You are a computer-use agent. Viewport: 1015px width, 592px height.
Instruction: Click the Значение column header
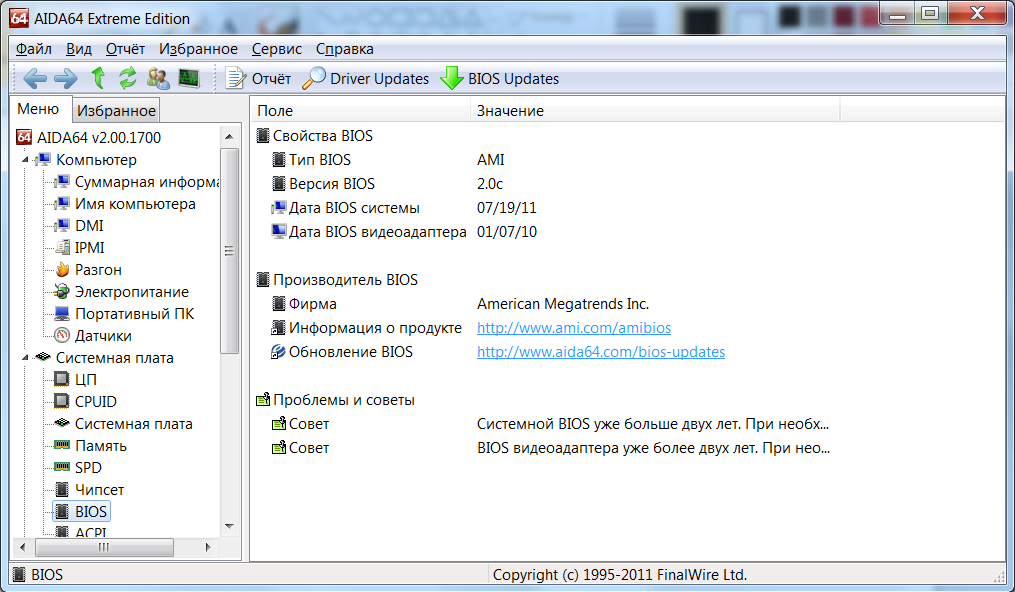[x=510, y=110]
